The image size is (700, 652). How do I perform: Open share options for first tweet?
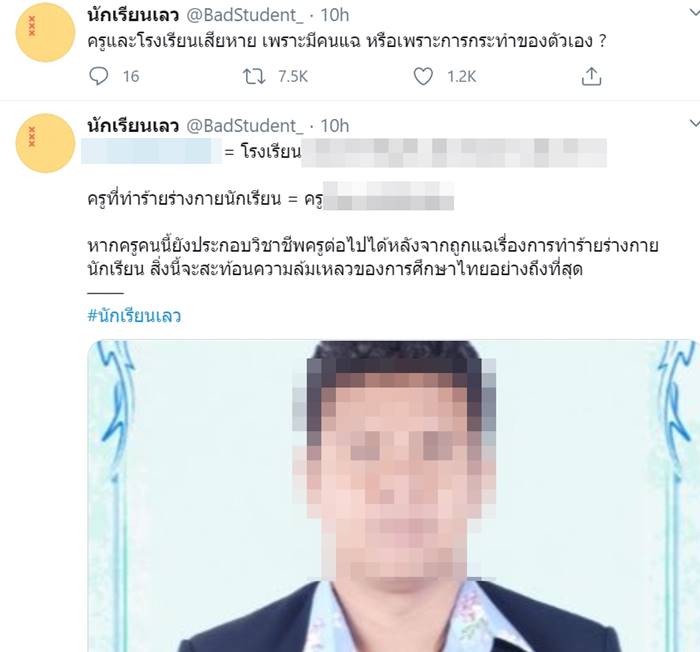[591, 76]
